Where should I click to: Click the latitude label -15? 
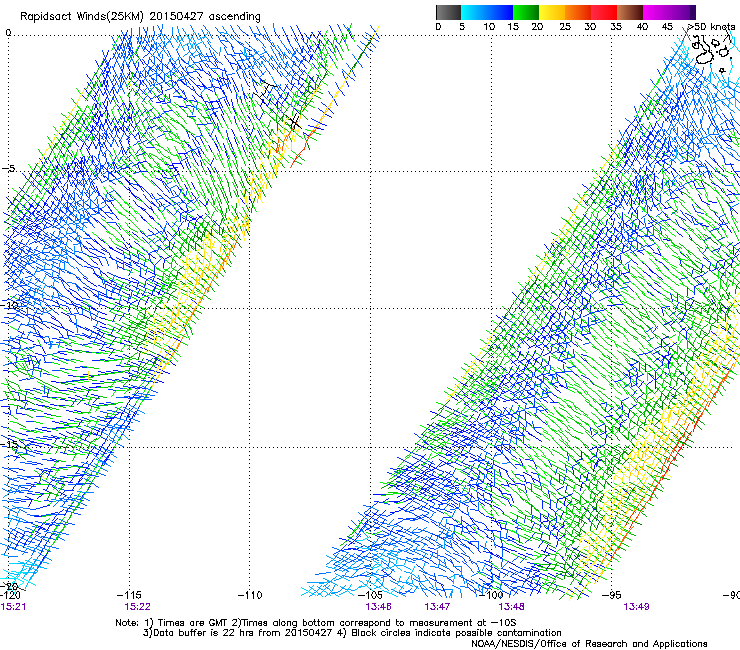[9, 445]
